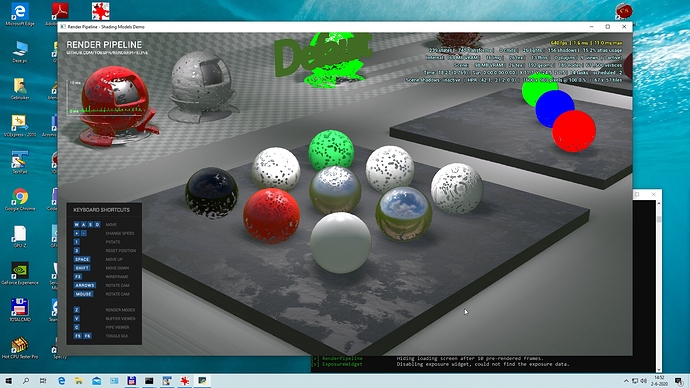Click the SHIFT key label
This screenshot has width=690, height=388.
(x=82, y=268)
